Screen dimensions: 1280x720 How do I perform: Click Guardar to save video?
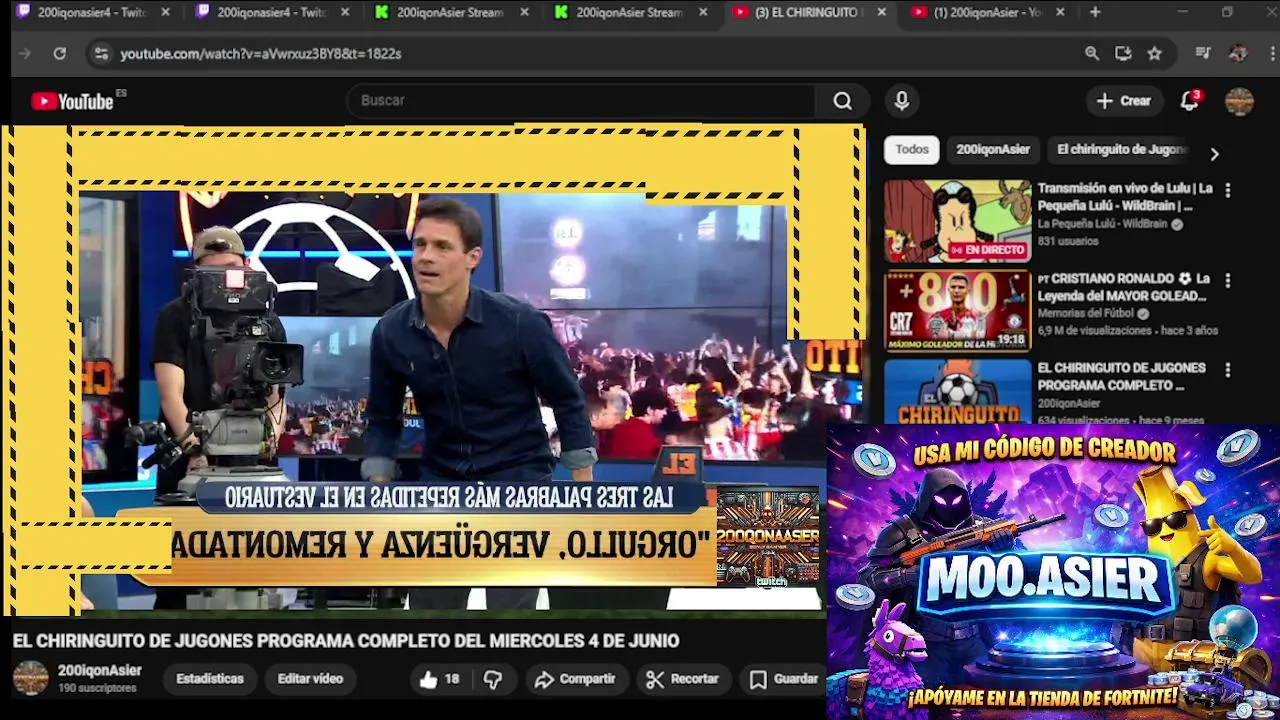784,679
